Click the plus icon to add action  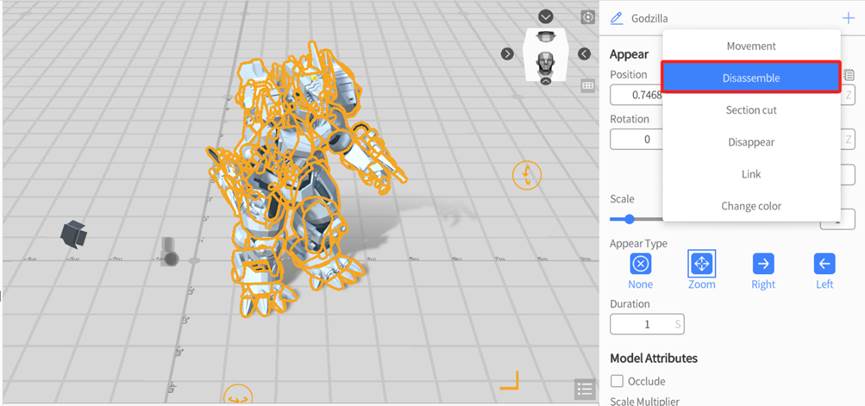pos(848,18)
